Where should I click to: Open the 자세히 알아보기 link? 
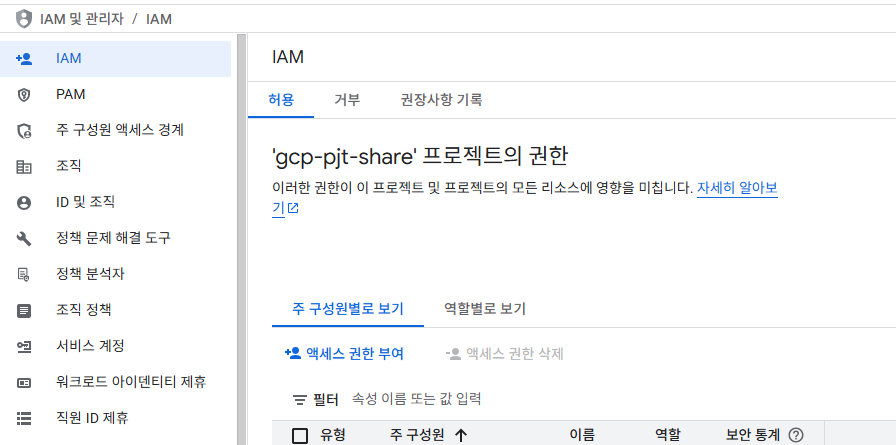[737, 189]
